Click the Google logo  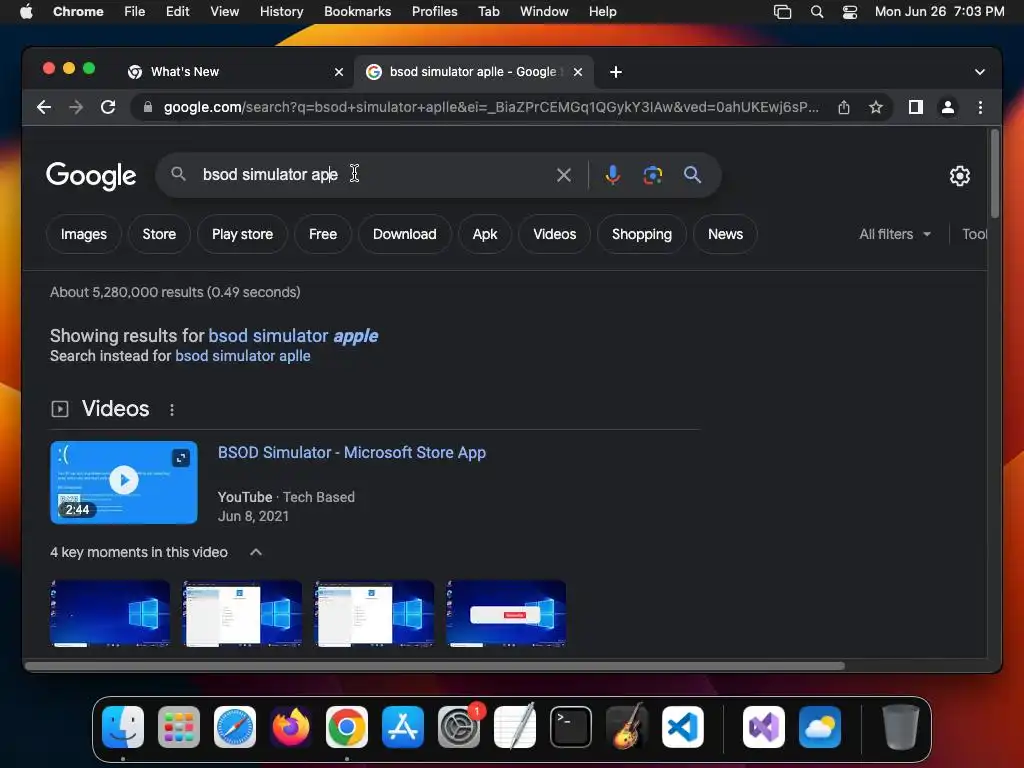pos(91,175)
